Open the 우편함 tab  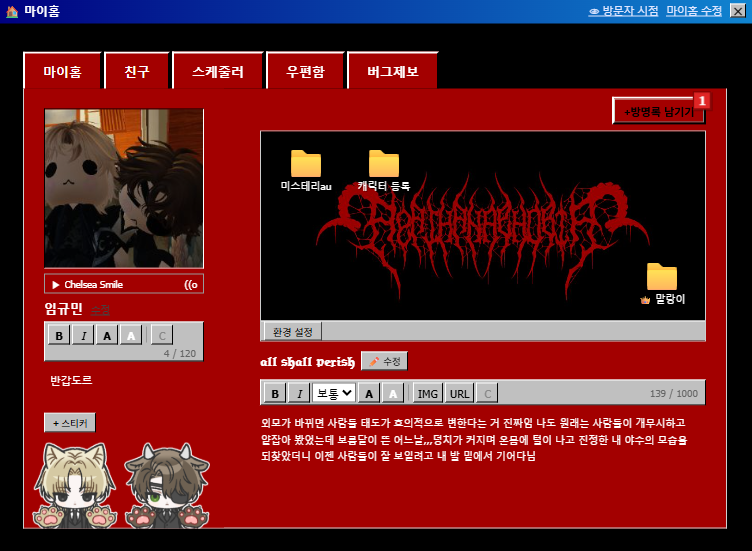[x=306, y=71]
